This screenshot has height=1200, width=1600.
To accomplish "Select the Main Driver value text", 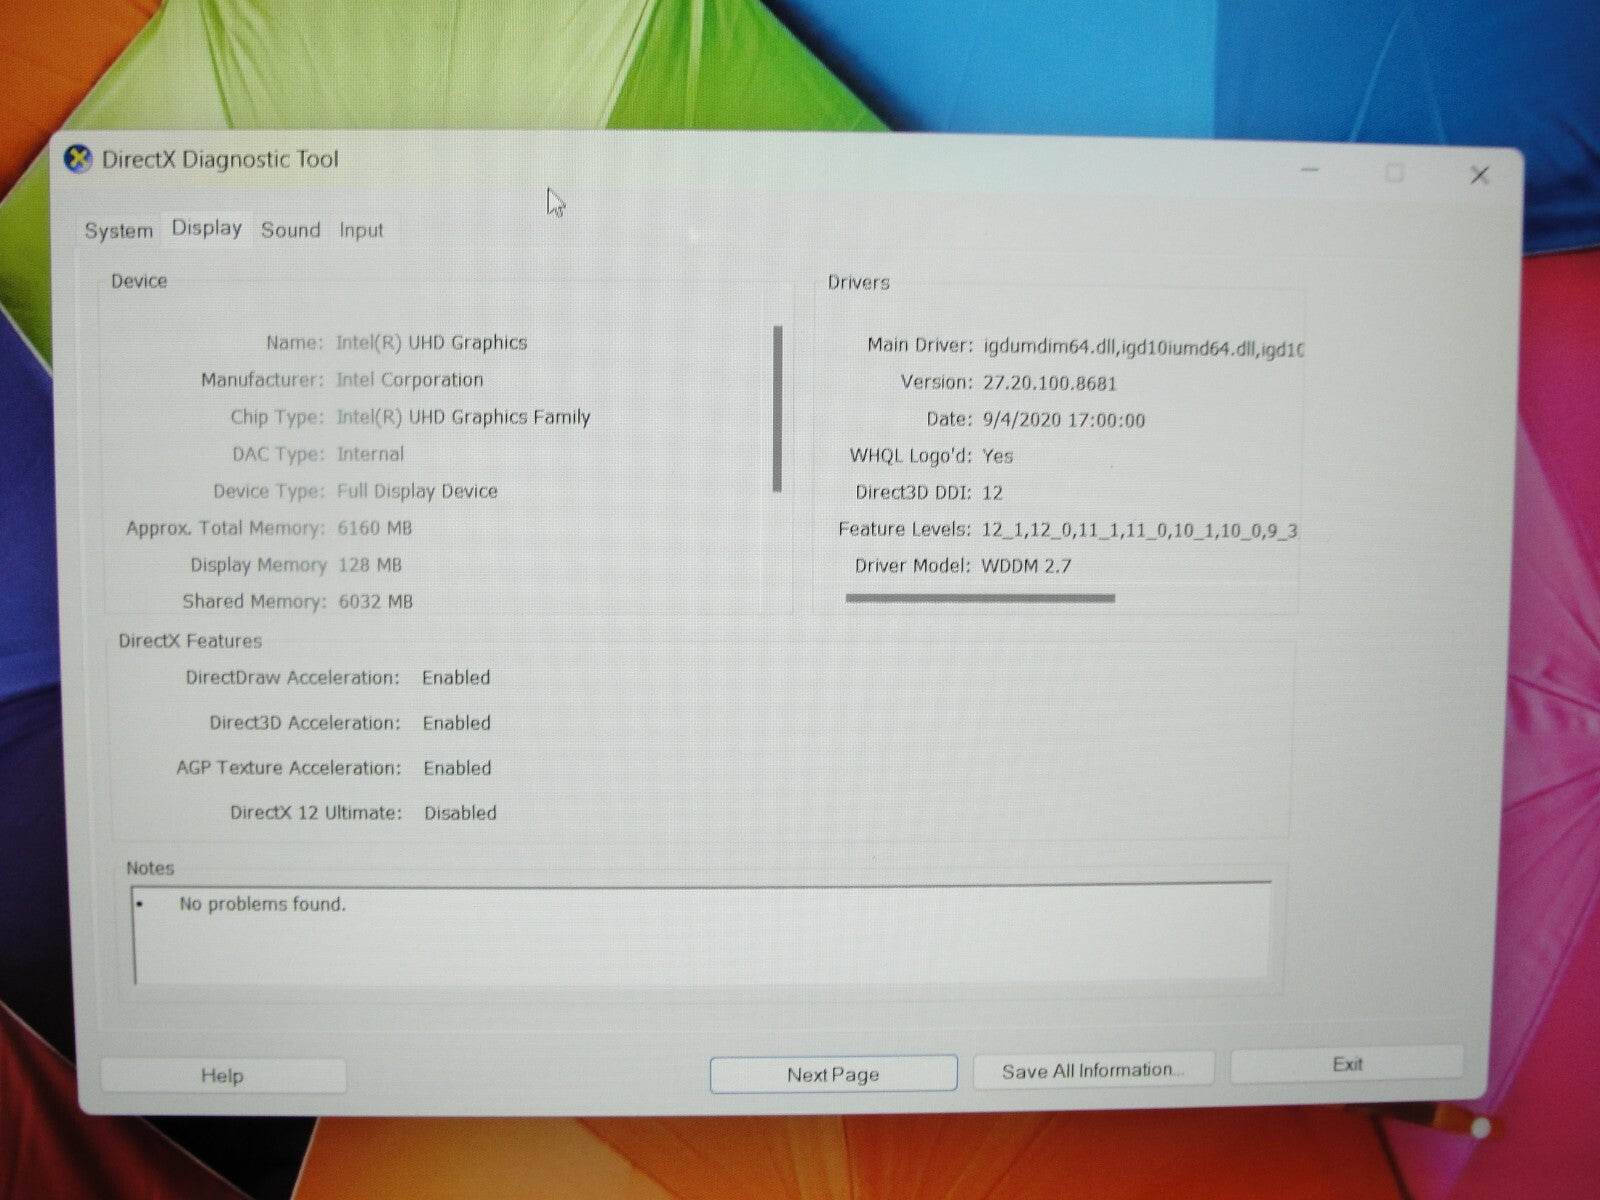I will point(1140,346).
